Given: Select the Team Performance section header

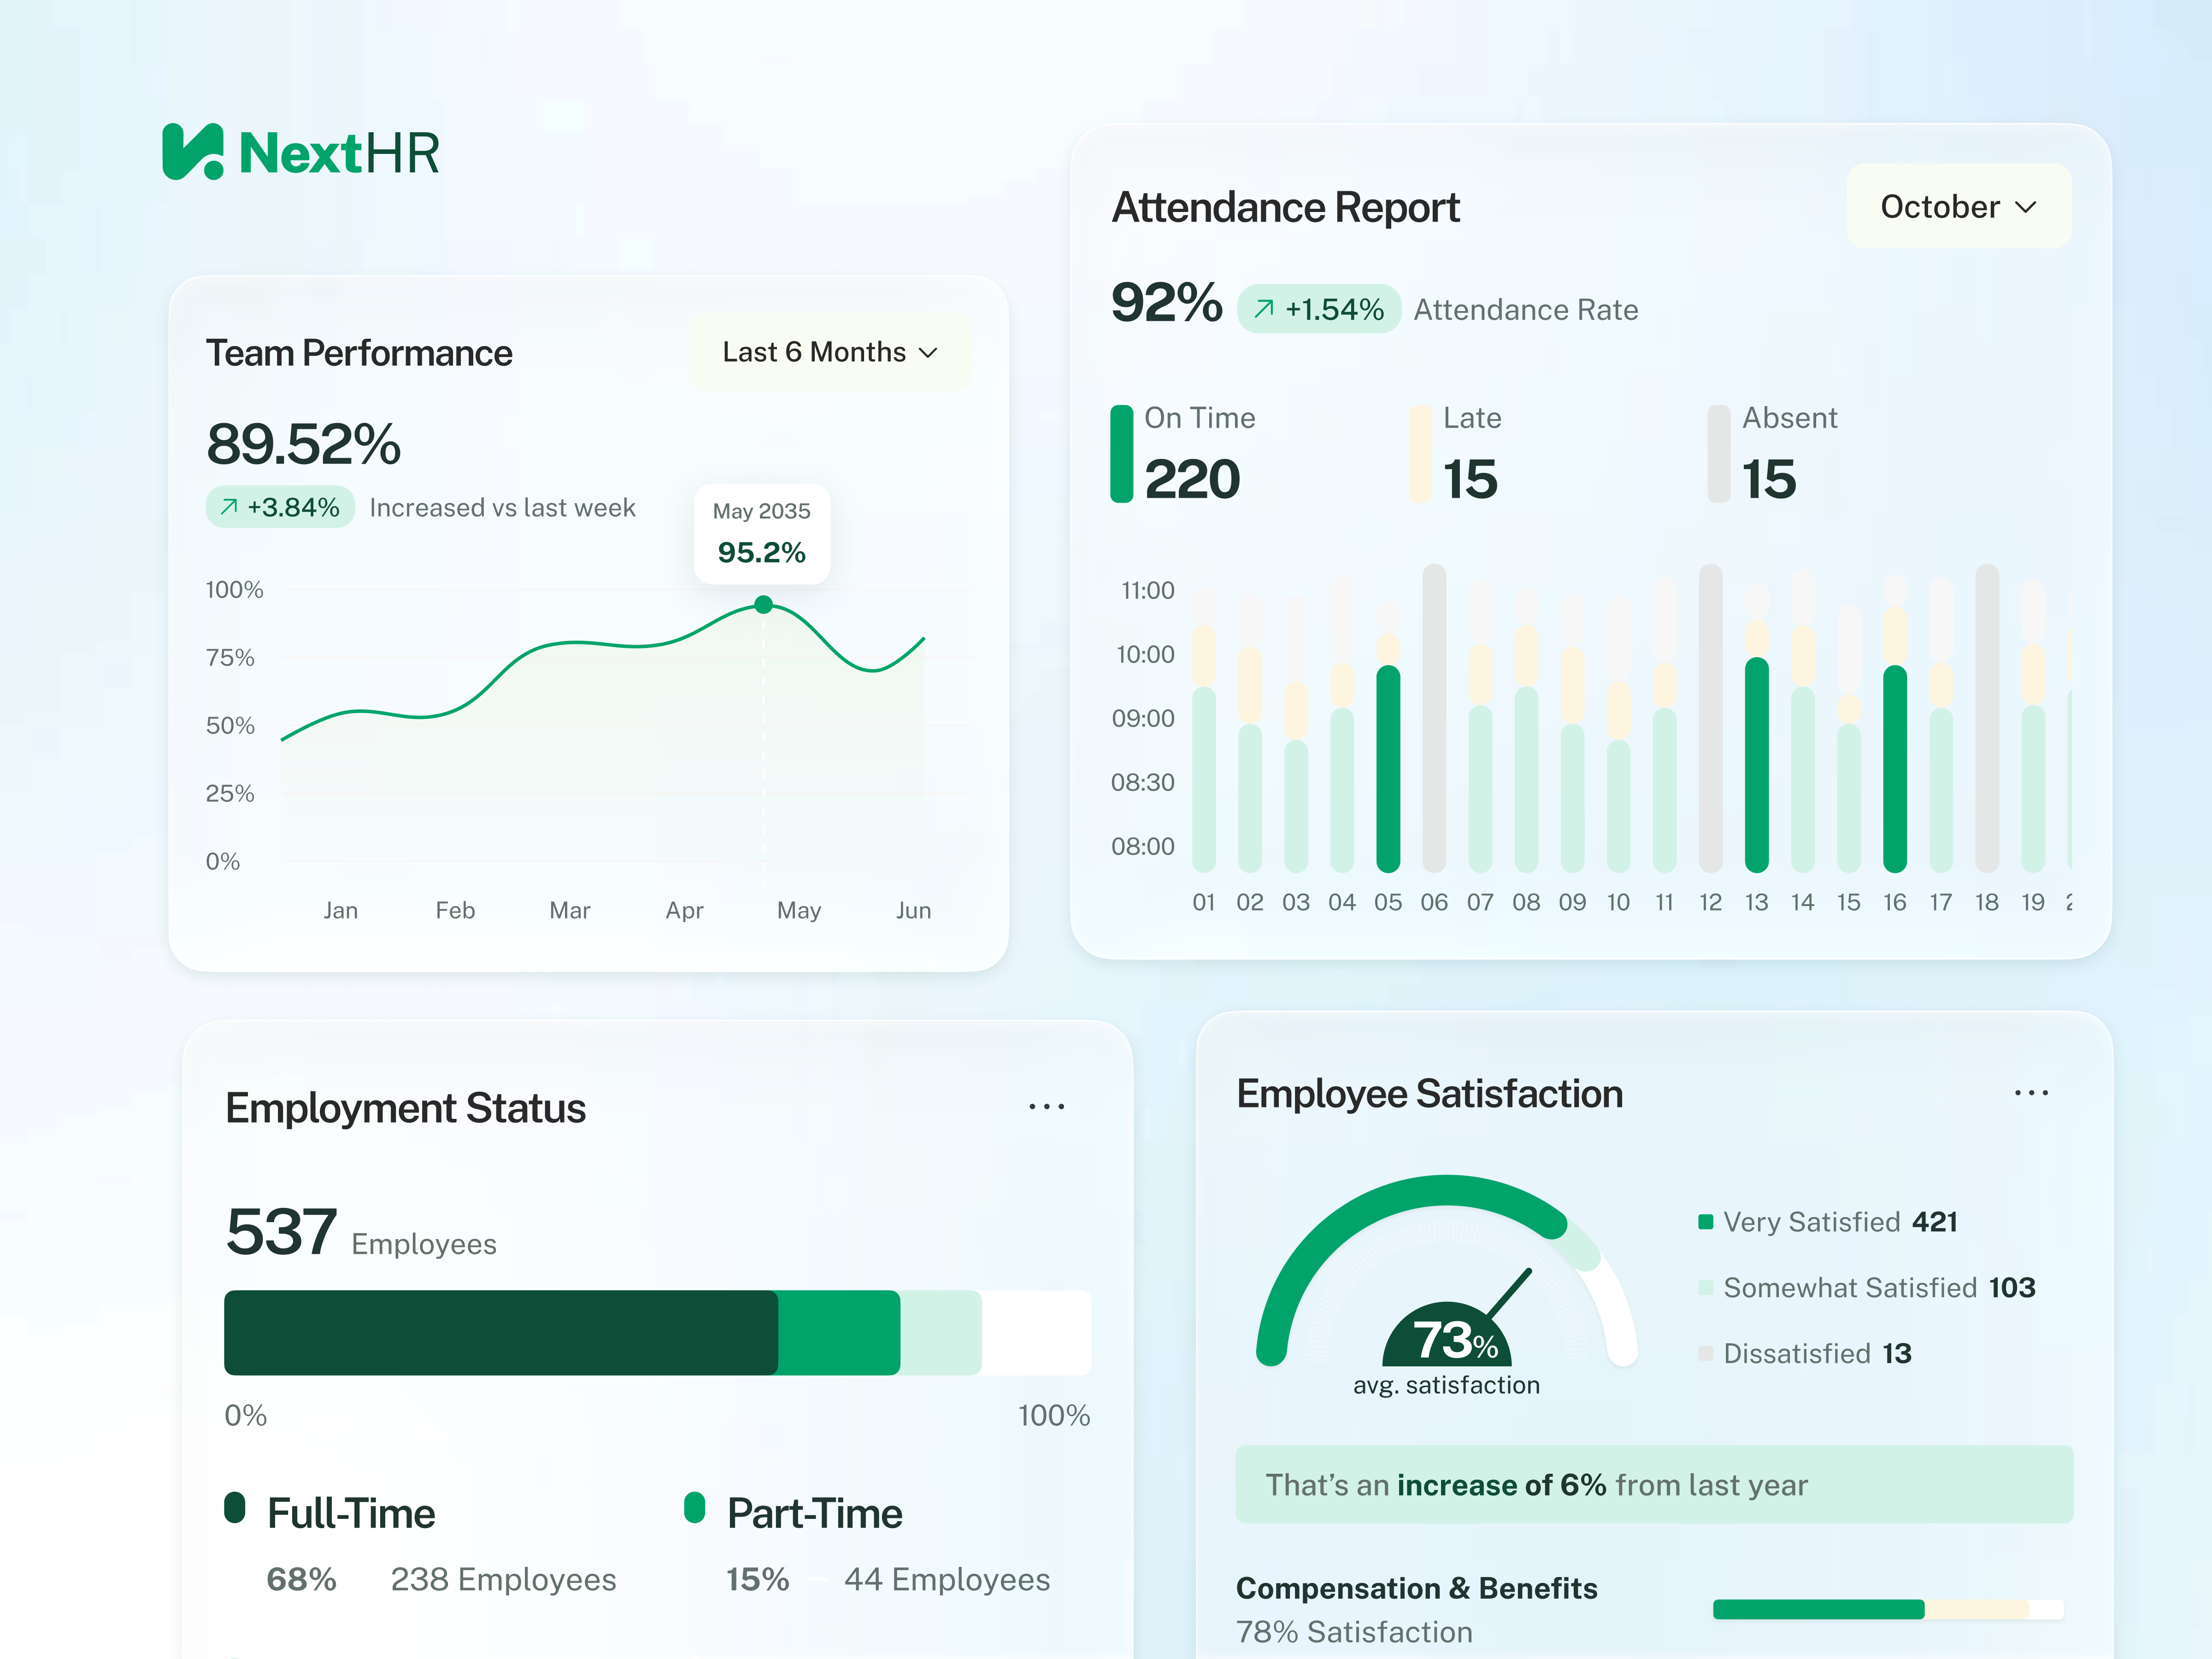Looking at the screenshot, I should [x=359, y=352].
